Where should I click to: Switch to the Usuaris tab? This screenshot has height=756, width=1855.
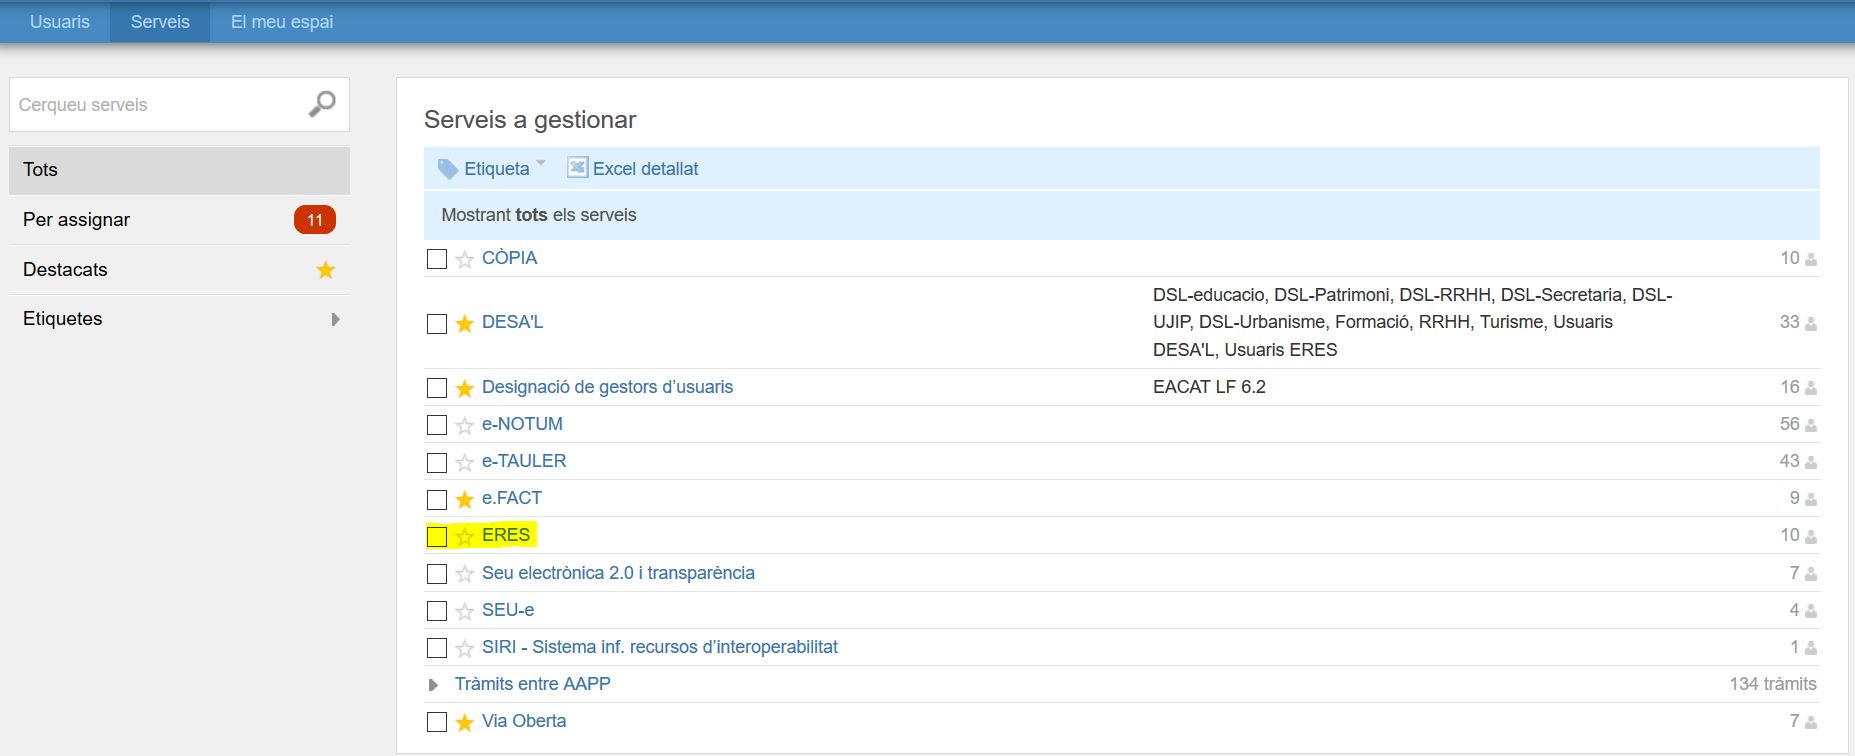coord(60,22)
